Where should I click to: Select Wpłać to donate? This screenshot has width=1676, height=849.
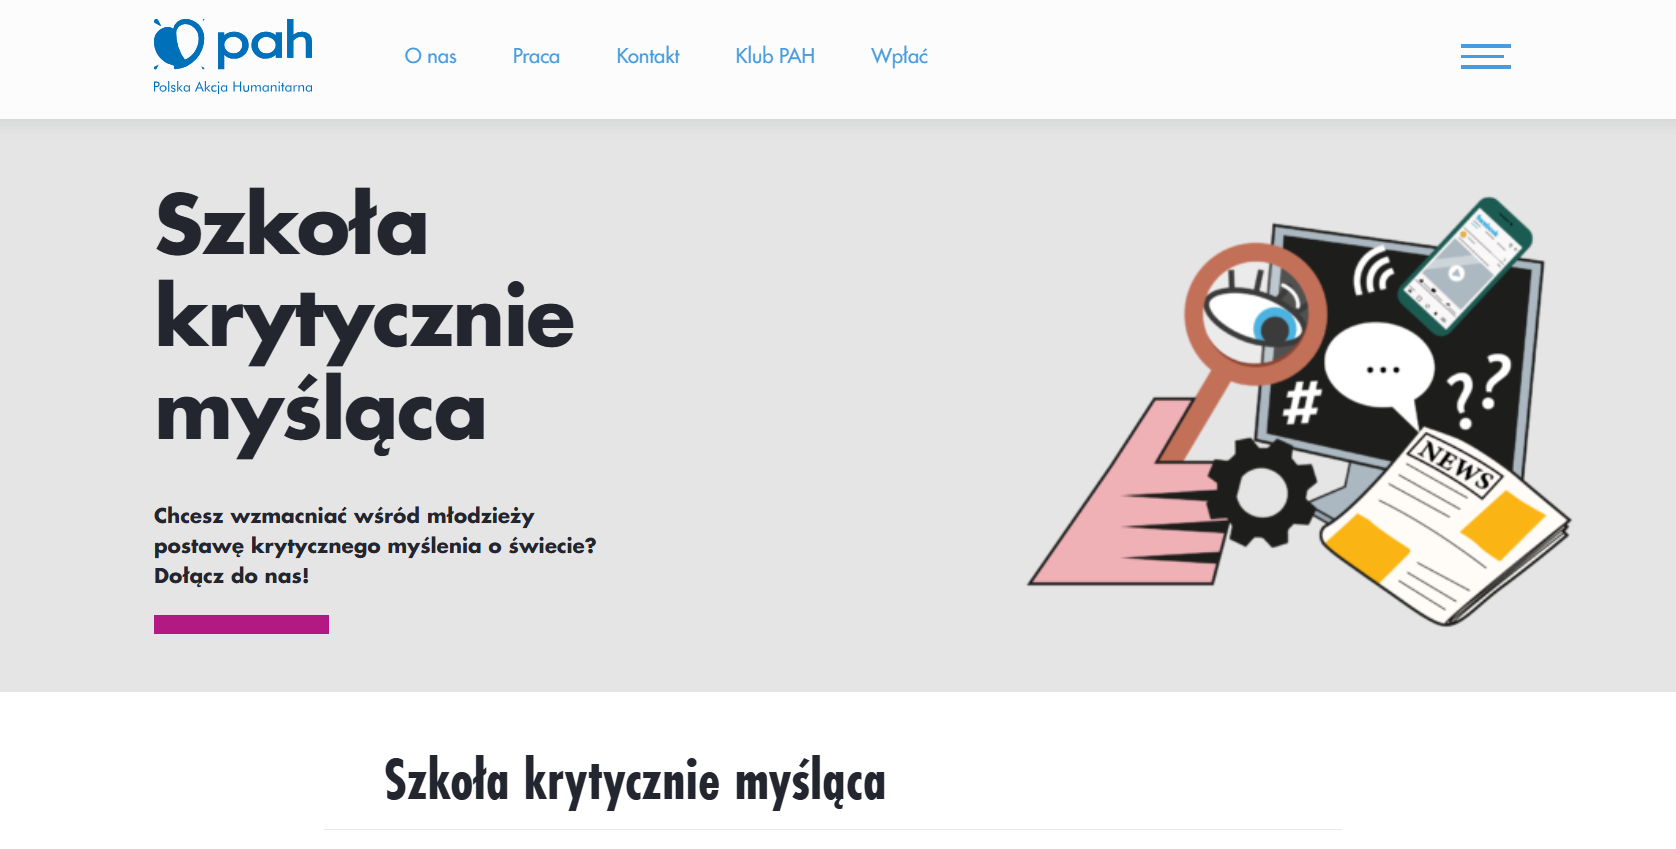click(899, 56)
